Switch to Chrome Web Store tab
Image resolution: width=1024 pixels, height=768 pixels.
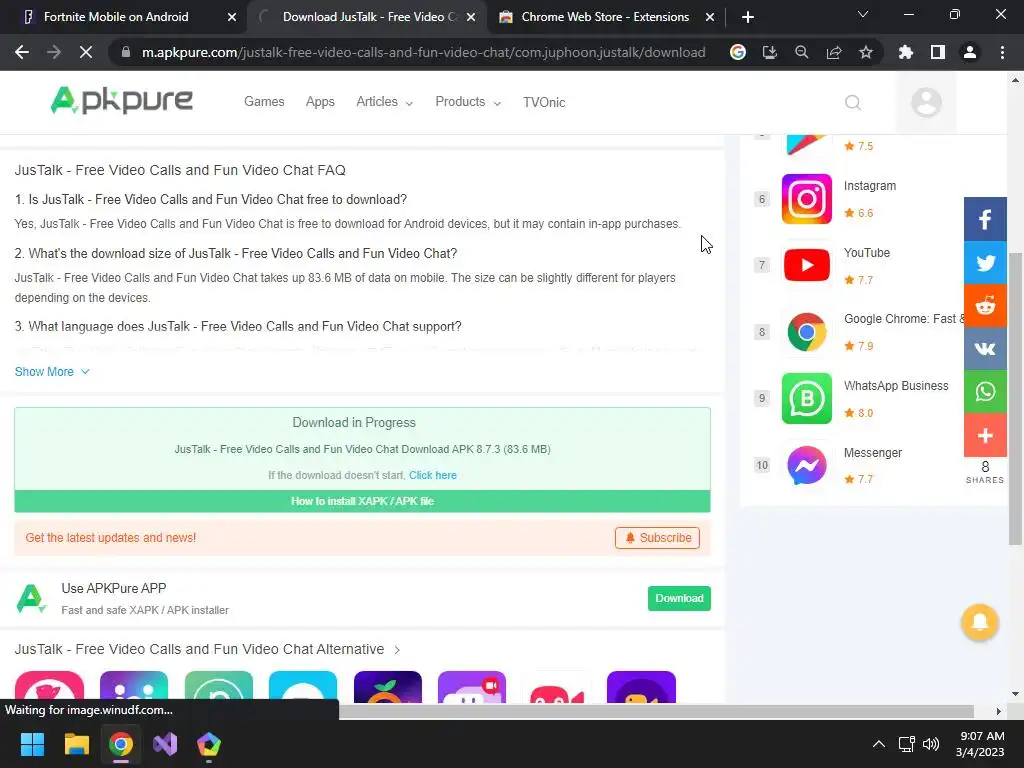pyautogui.click(x=604, y=17)
